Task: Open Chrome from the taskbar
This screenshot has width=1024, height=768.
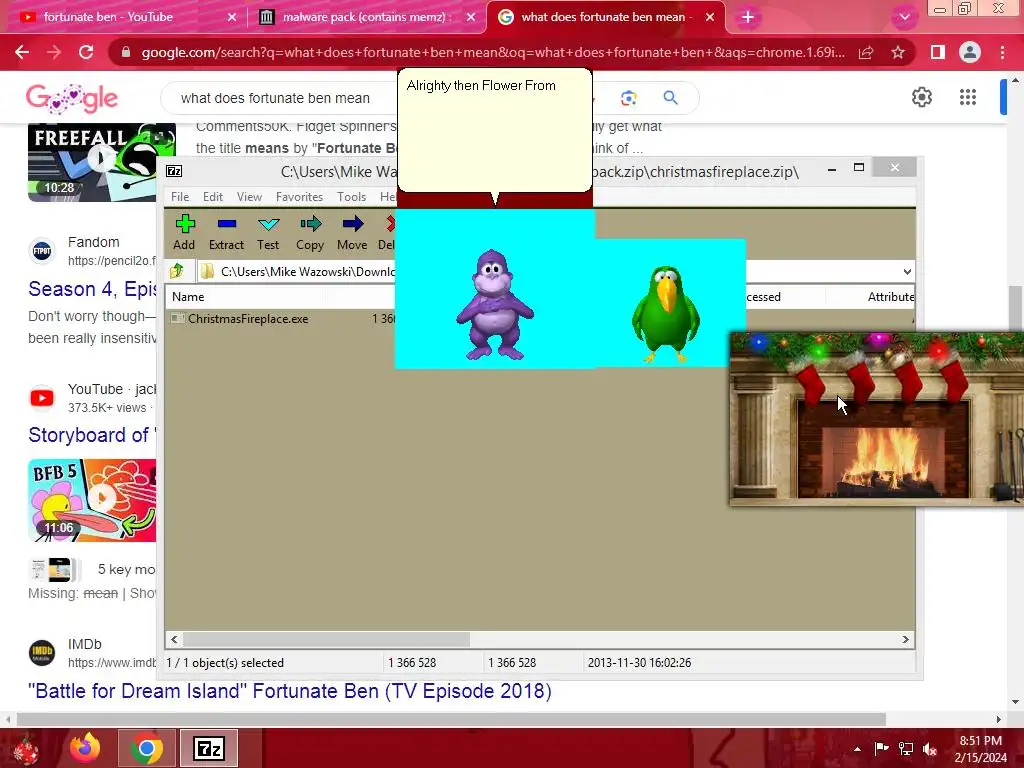Action: coord(146,748)
